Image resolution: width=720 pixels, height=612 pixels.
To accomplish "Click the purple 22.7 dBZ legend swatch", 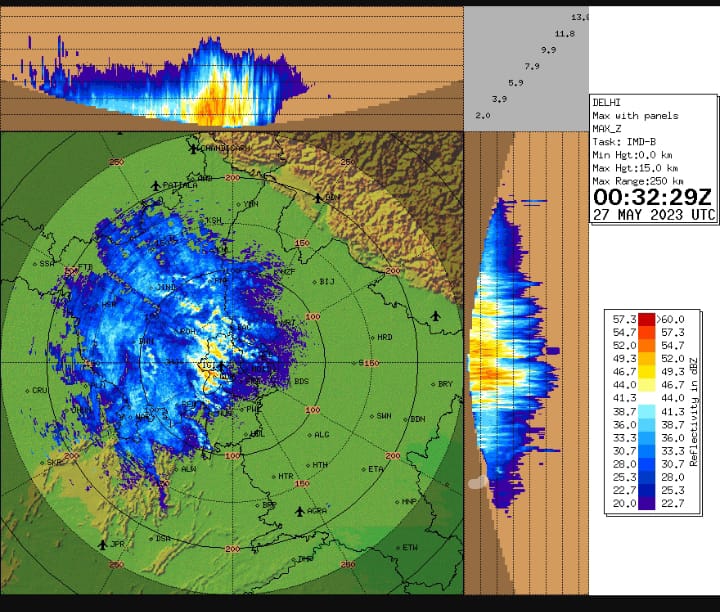I will coord(647,503).
